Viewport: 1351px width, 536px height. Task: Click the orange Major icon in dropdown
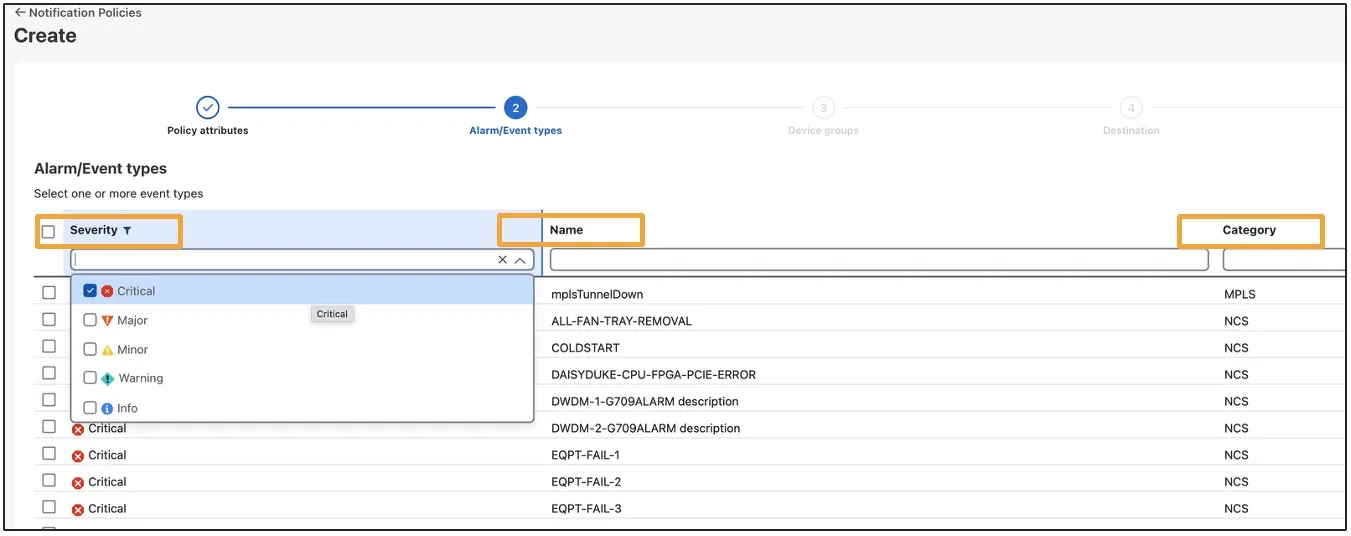107,320
